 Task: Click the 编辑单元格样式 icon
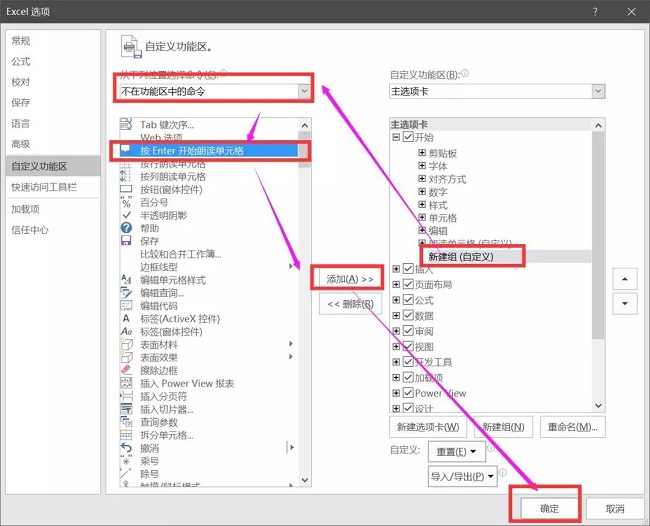click(126, 279)
